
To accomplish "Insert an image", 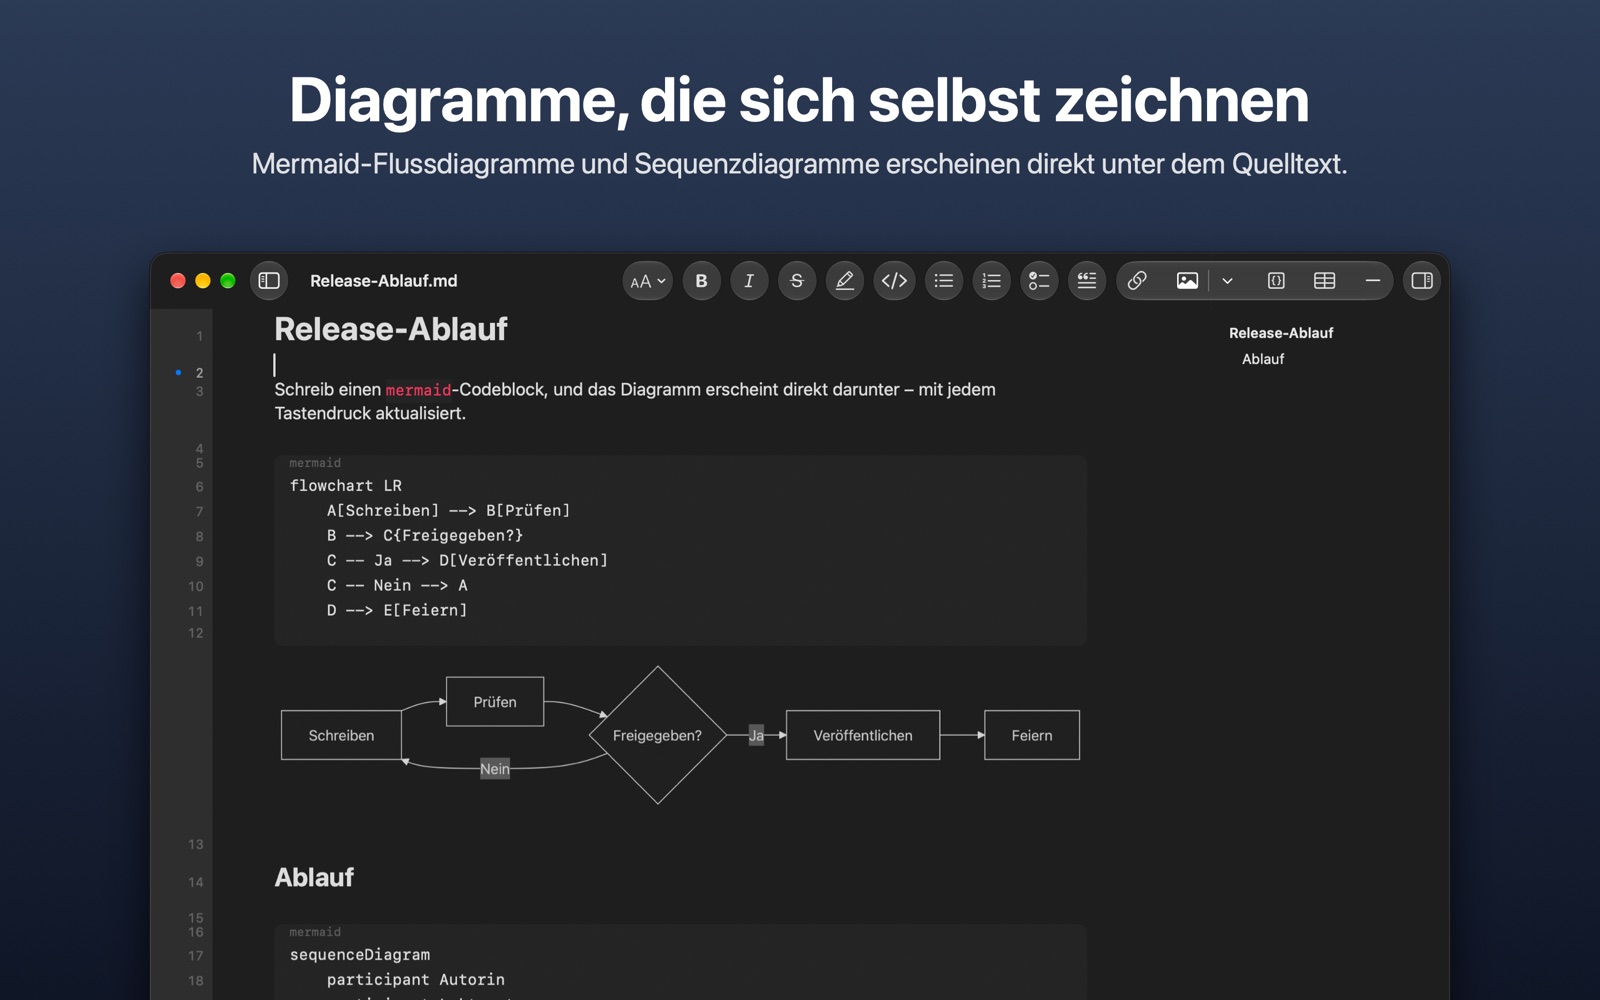I will tap(1187, 281).
